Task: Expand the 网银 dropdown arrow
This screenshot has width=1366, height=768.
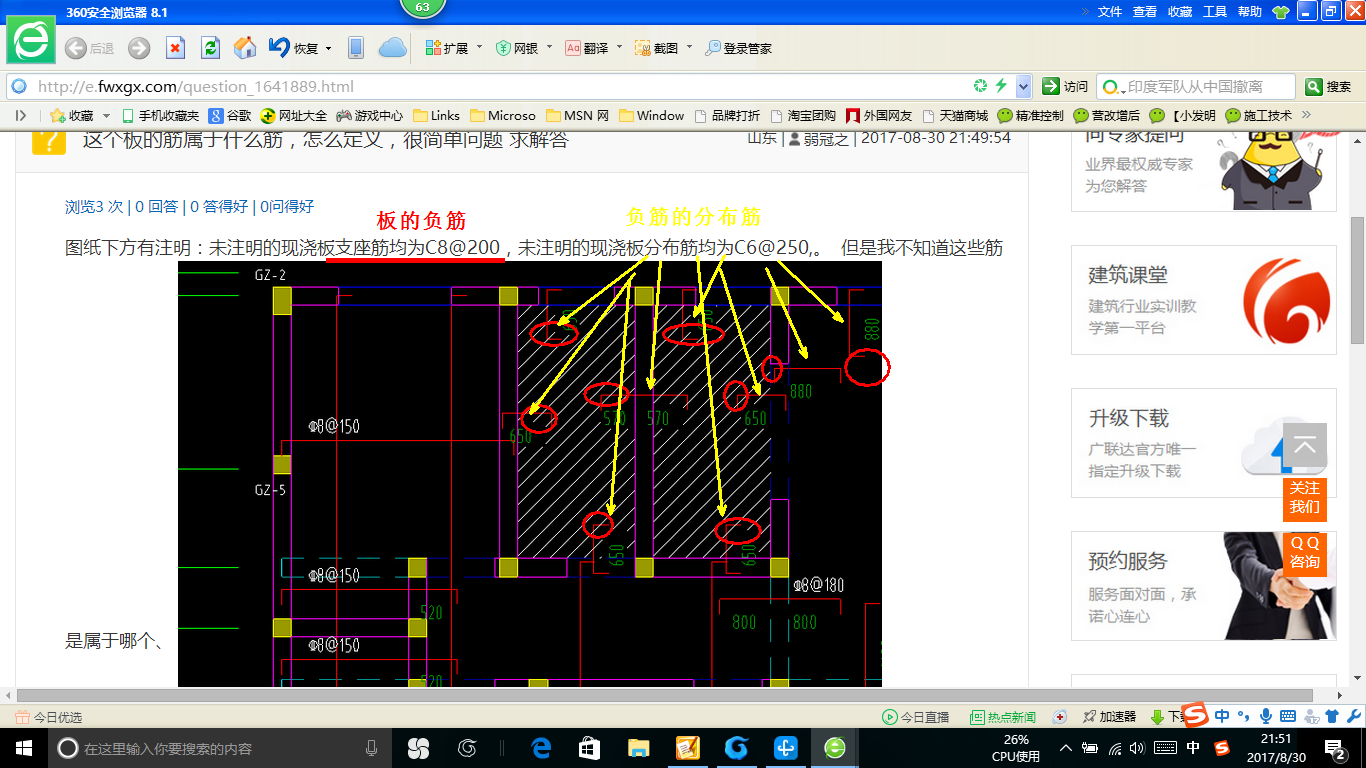Action: [x=549, y=48]
